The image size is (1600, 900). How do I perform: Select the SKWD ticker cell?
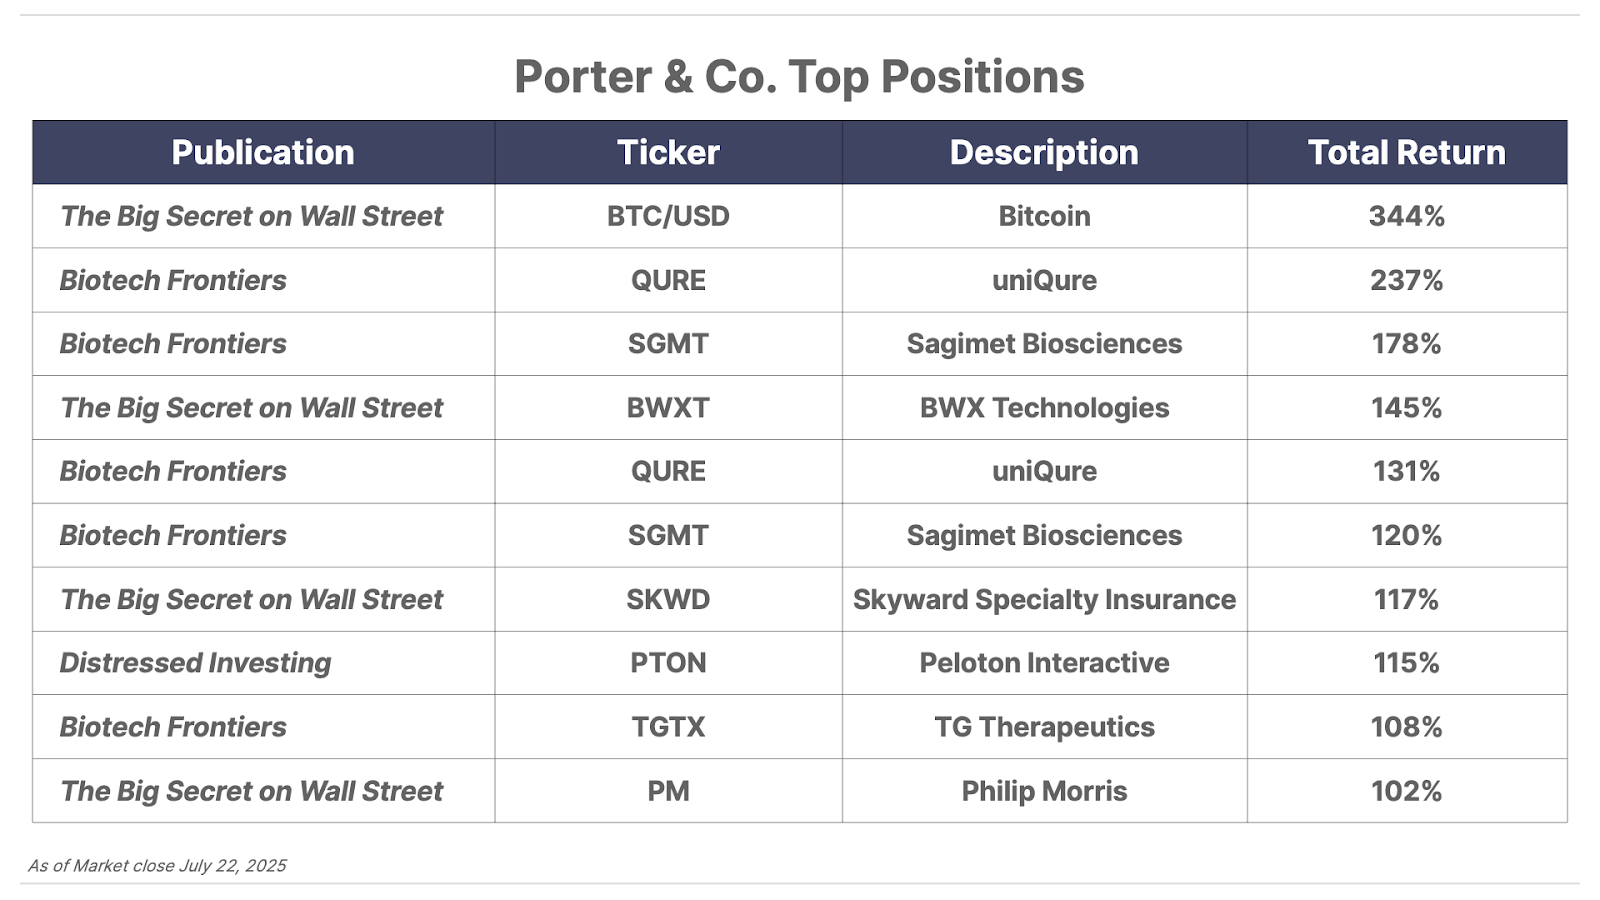click(668, 599)
